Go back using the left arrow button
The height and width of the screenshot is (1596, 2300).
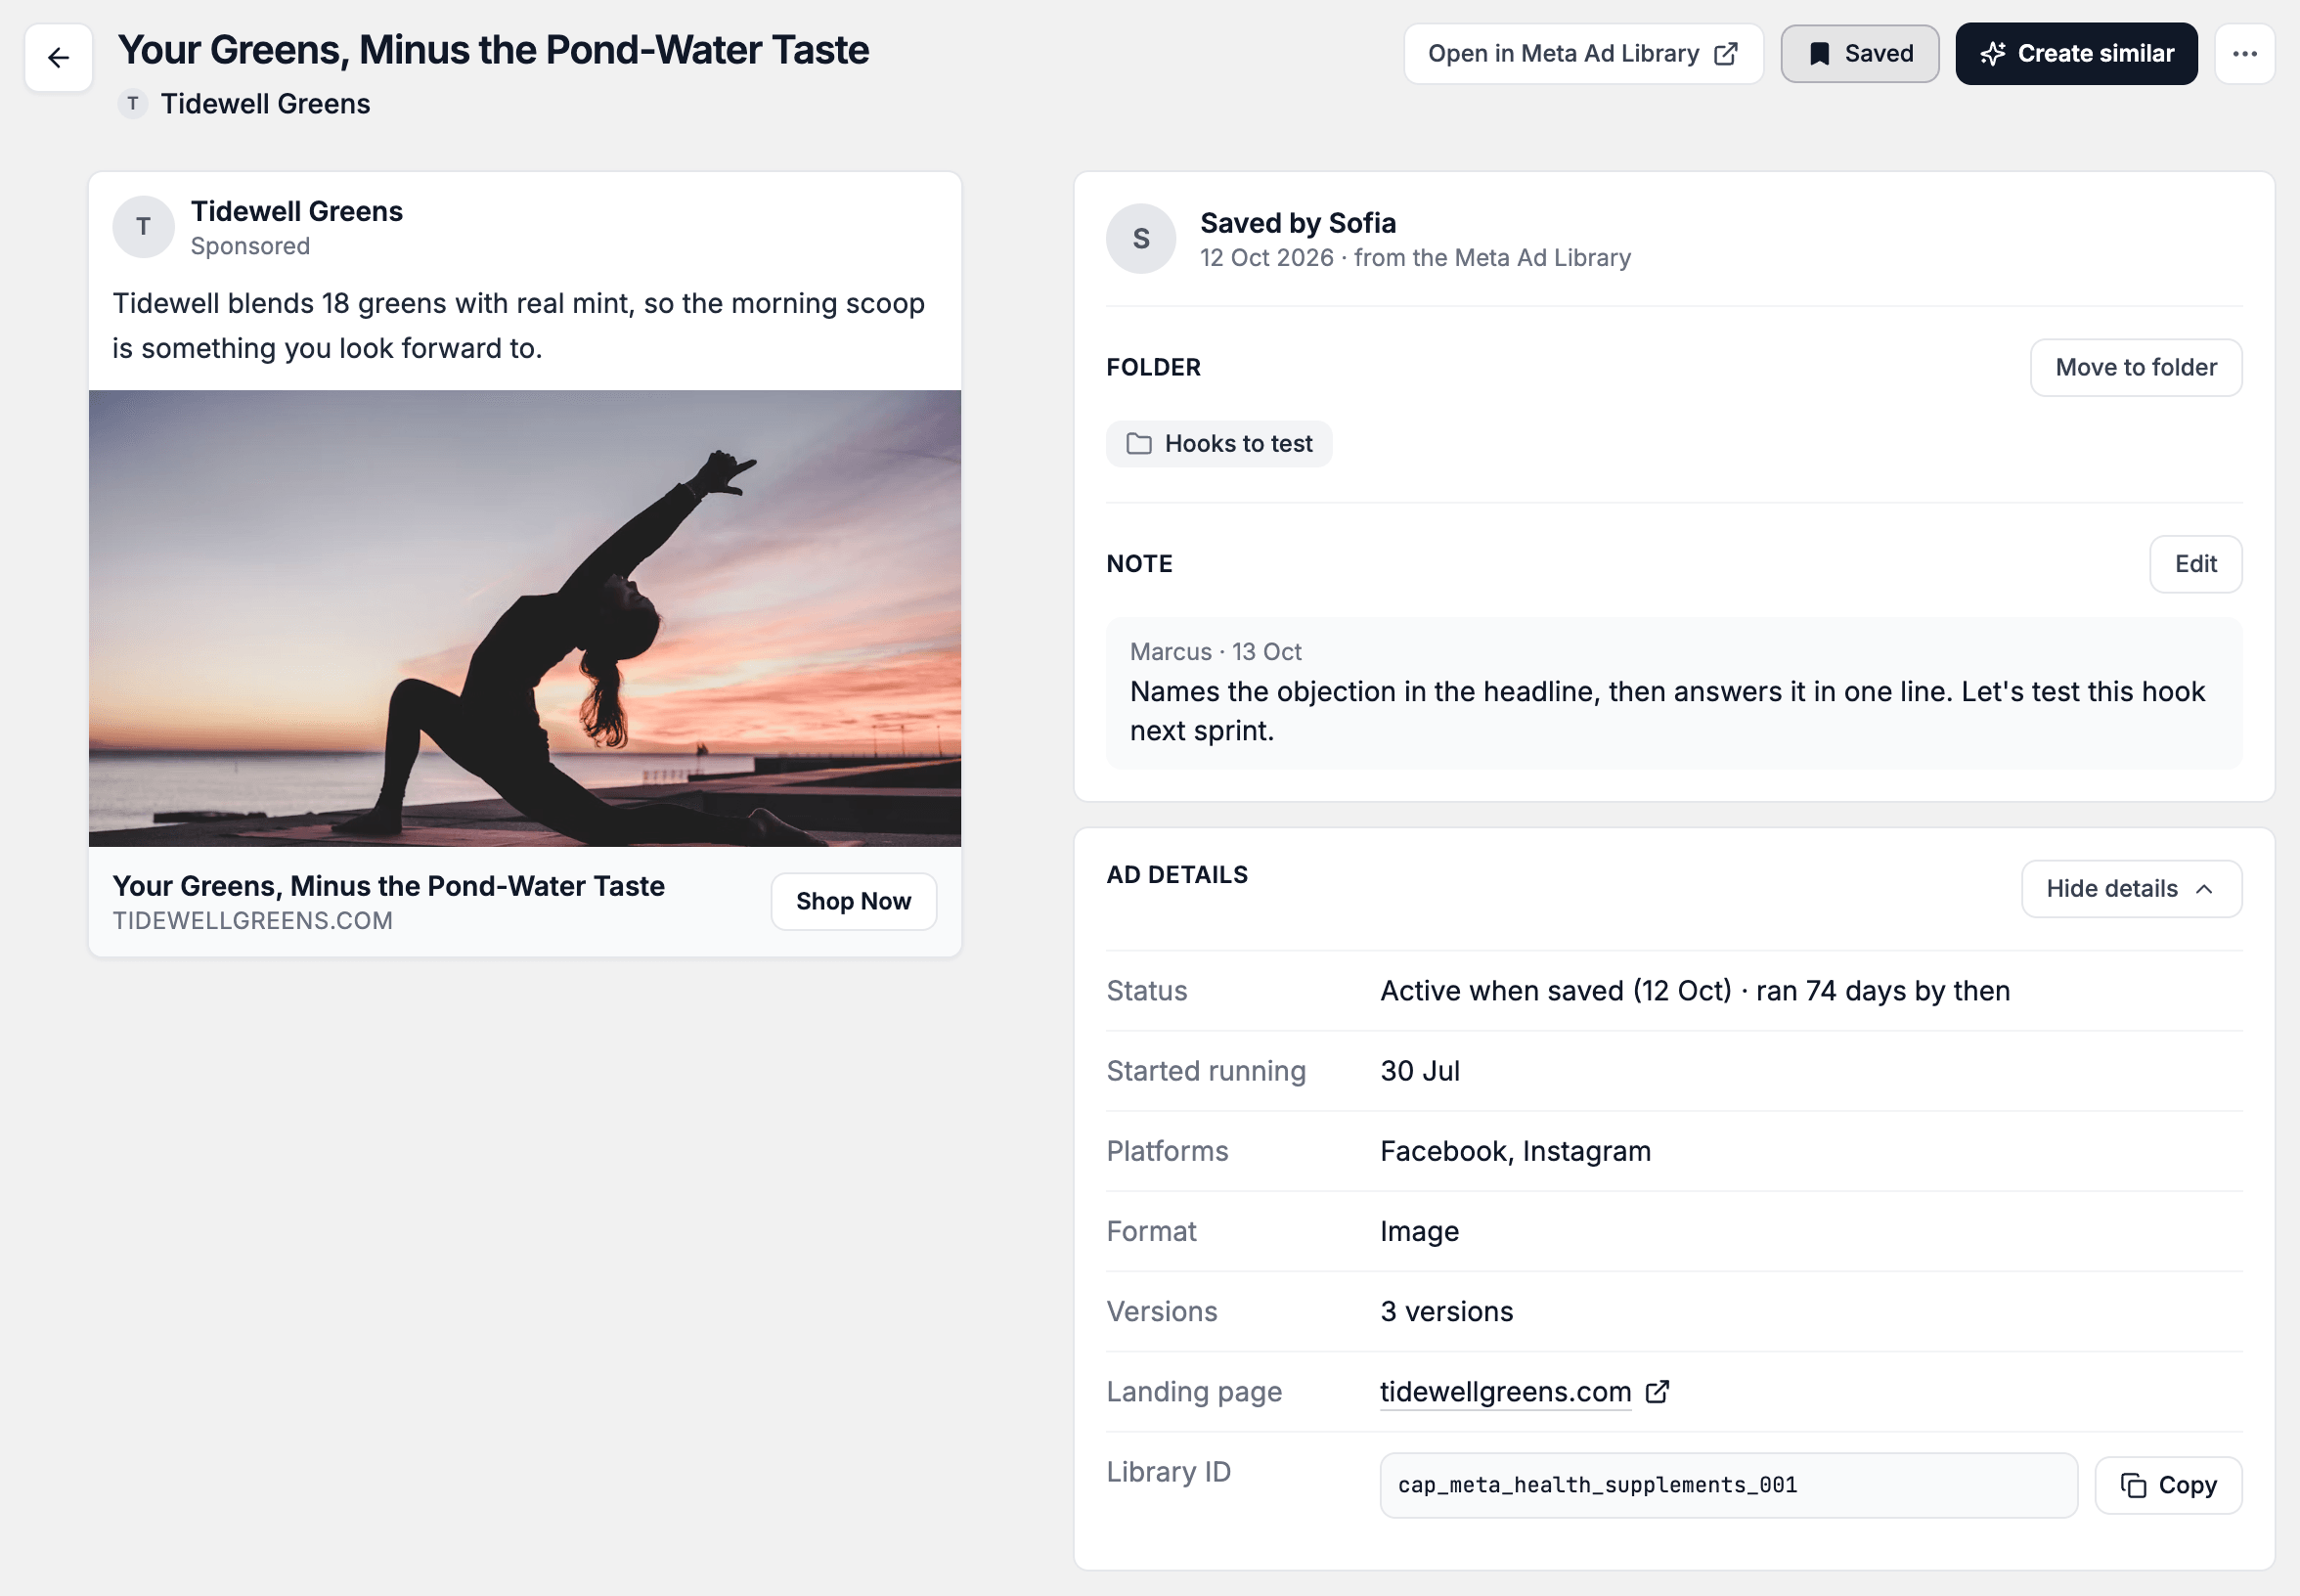(58, 57)
